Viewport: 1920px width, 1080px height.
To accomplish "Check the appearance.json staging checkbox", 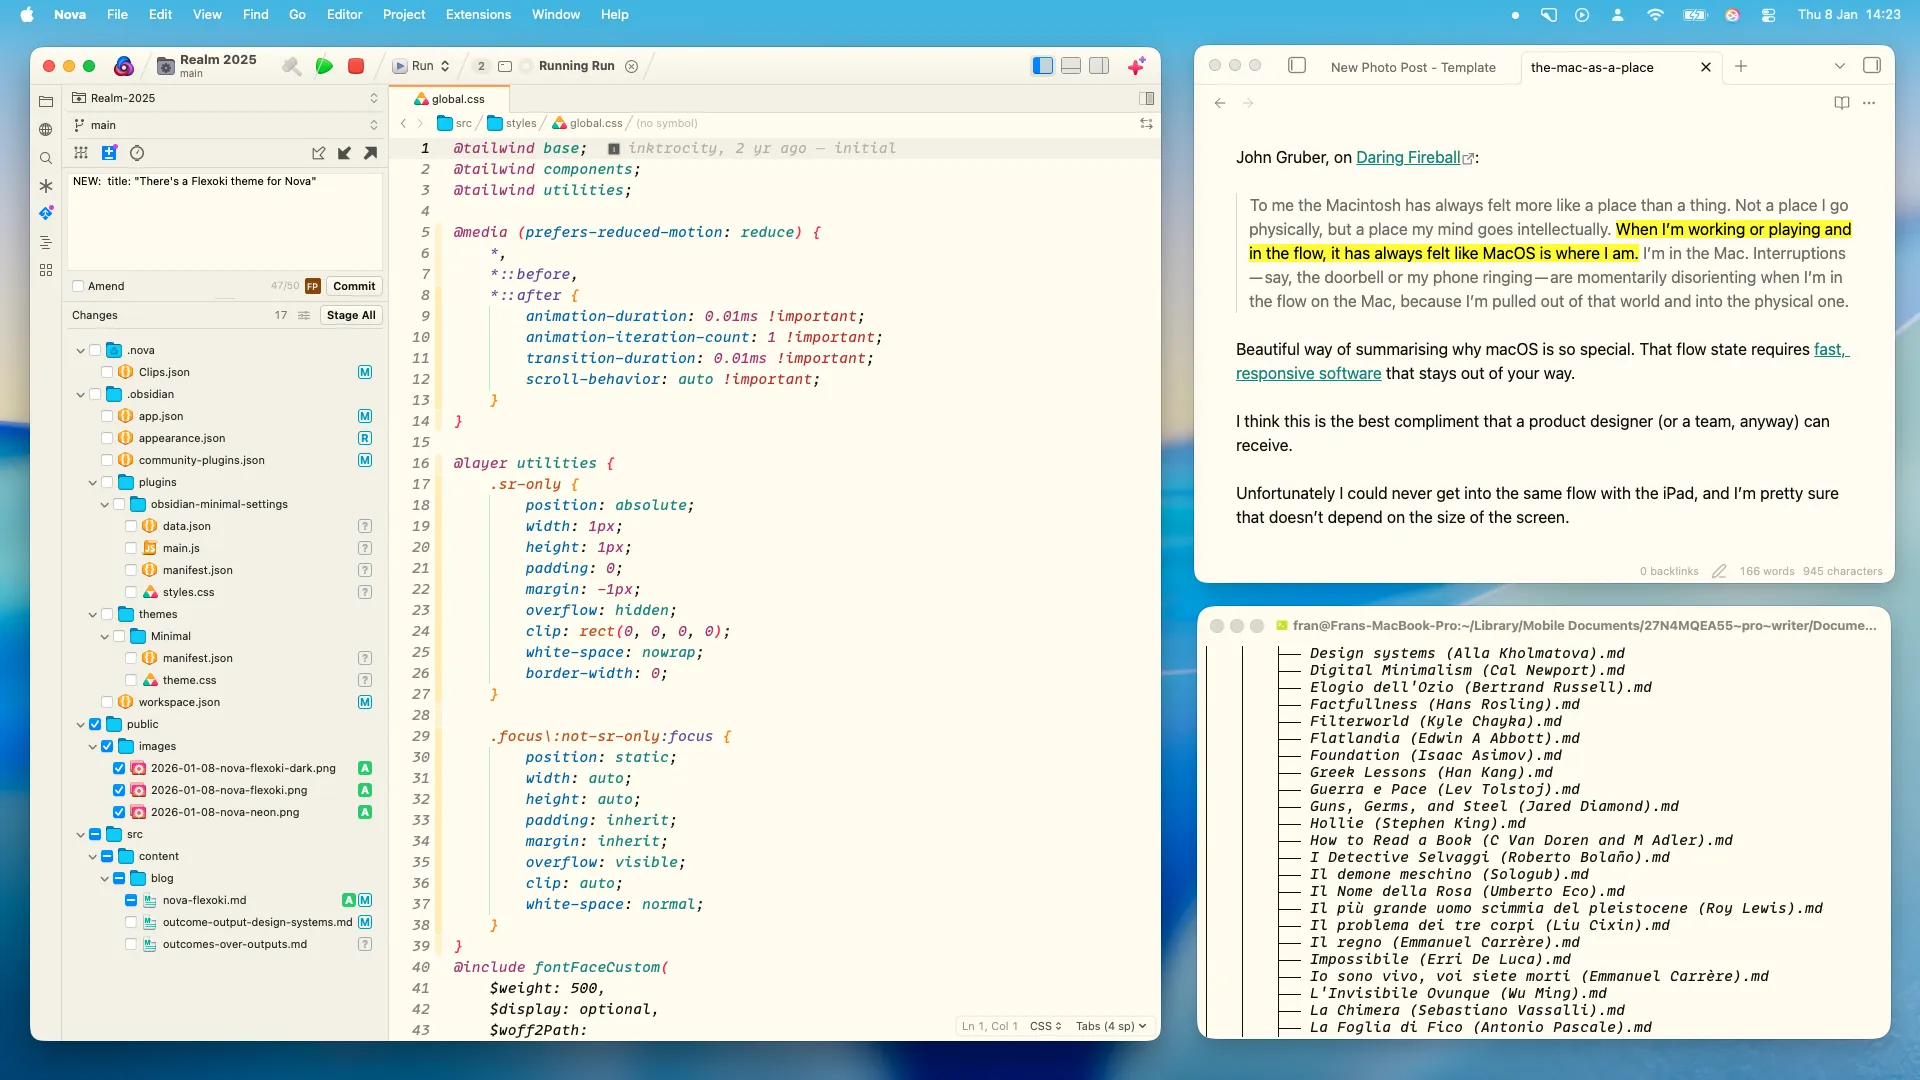I will coord(107,438).
